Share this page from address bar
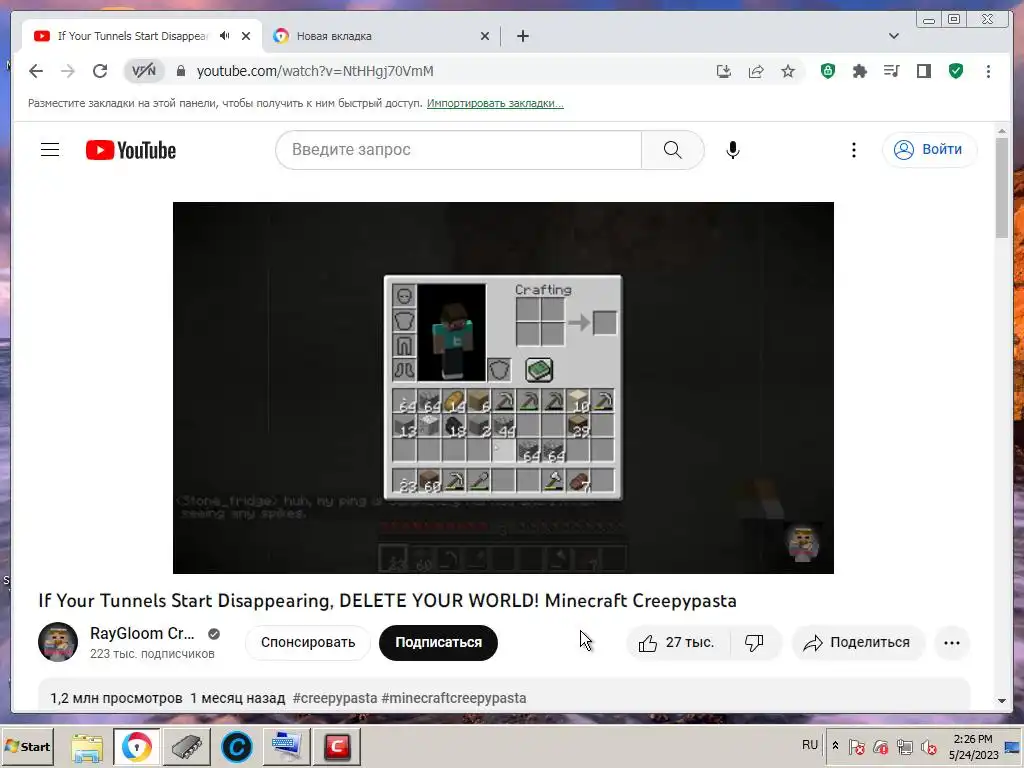Image resolution: width=1024 pixels, height=768 pixels. tap(756, 71)
